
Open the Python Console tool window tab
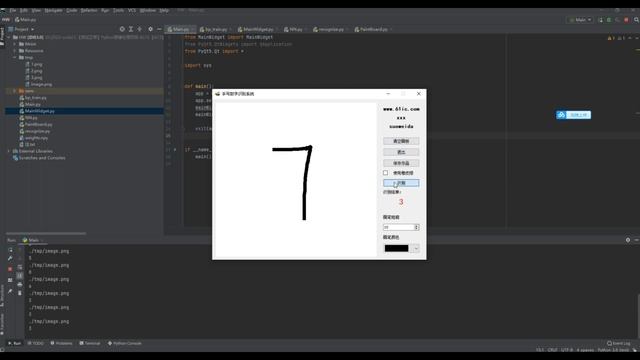click(124, 343)
